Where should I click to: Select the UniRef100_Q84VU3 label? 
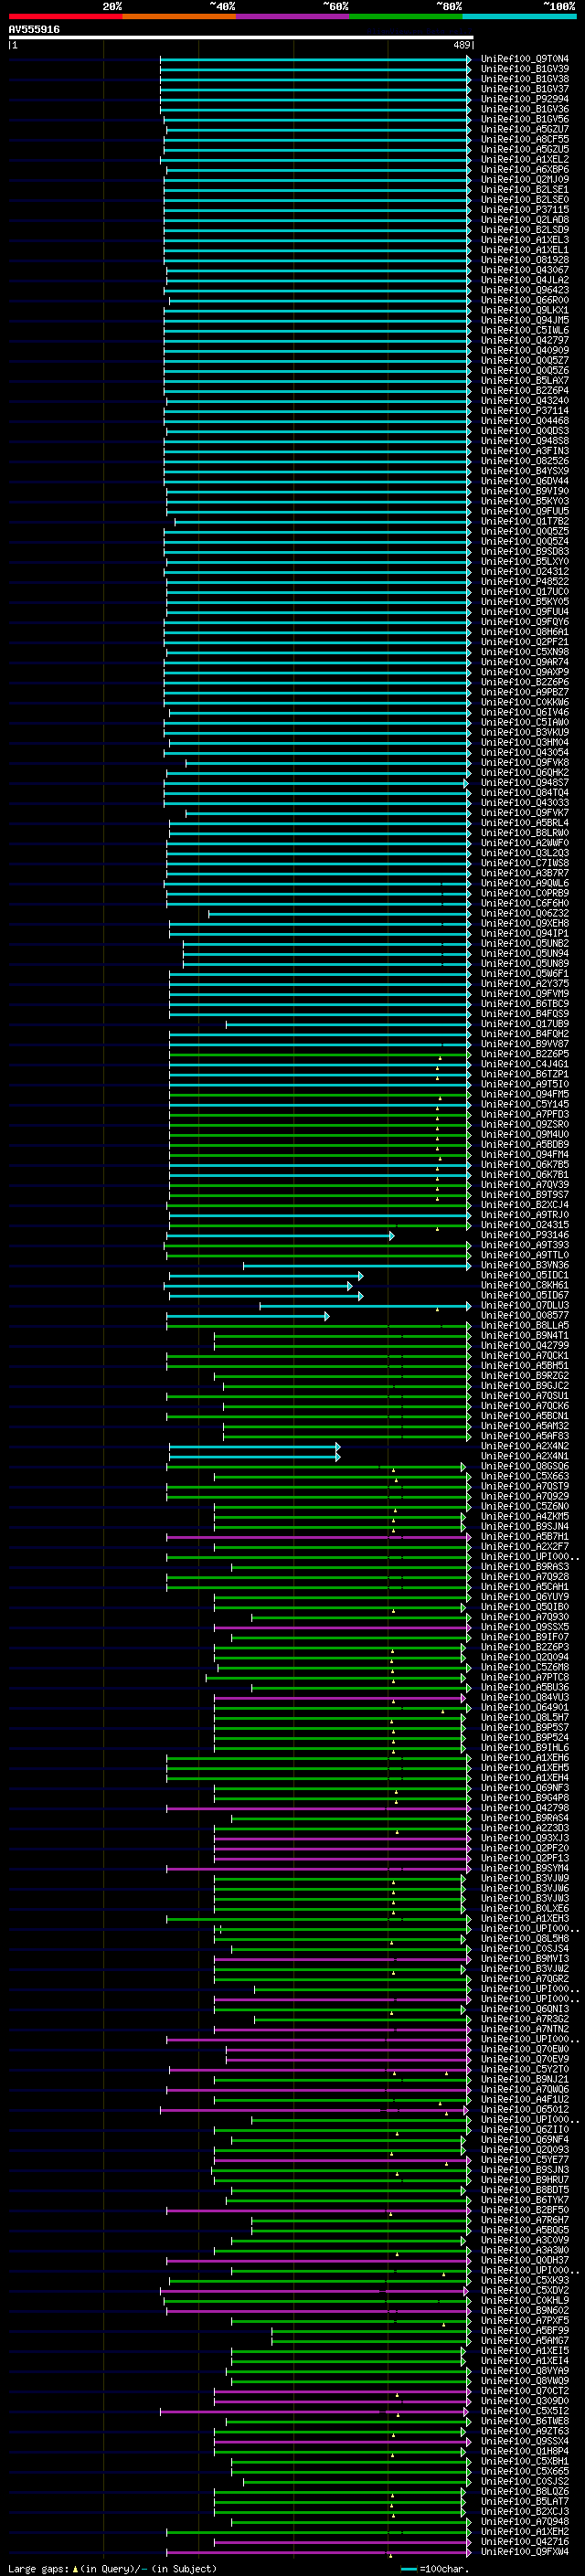pos(525,1698)
